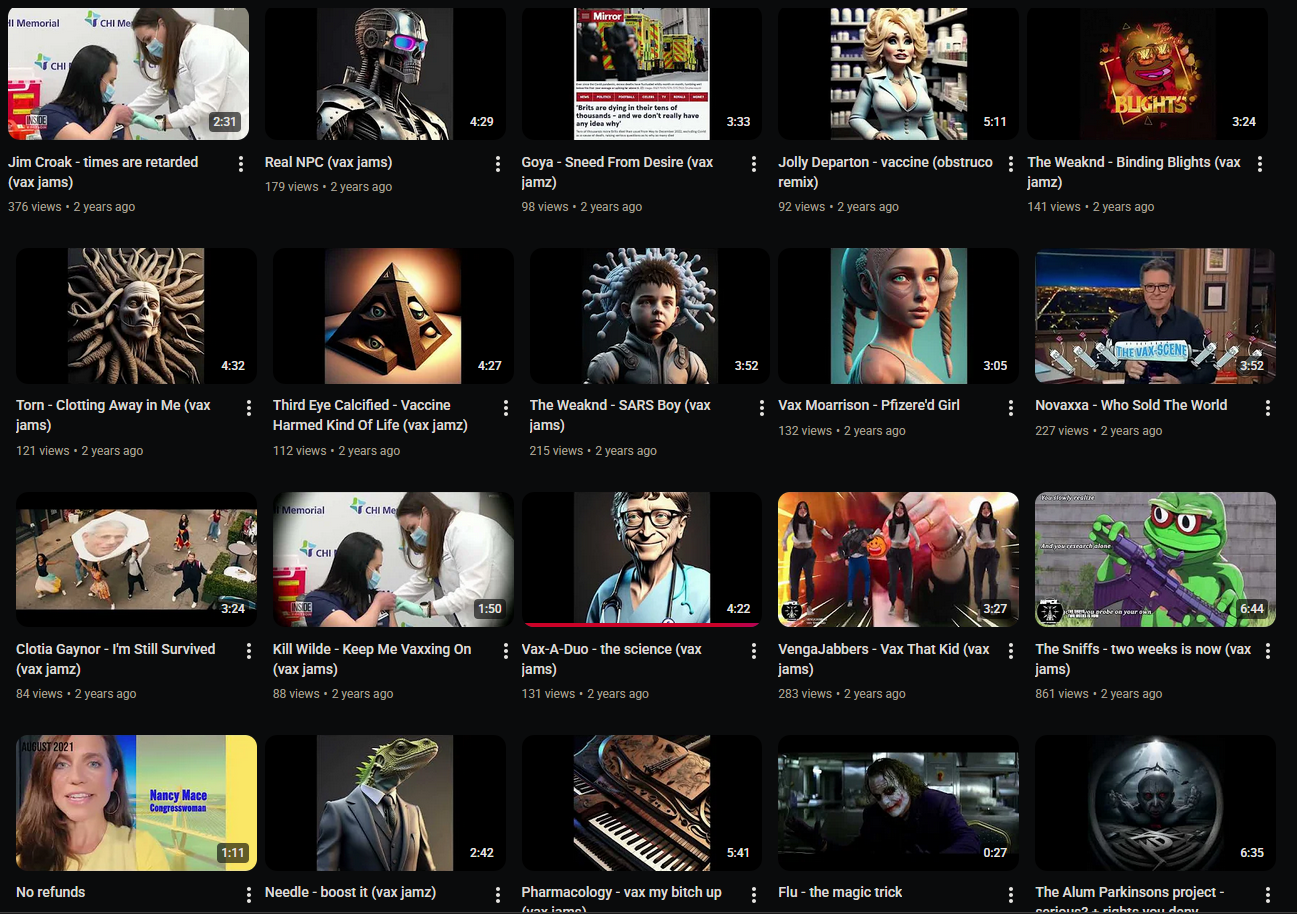1297x914 pixels.
Task: Open the Pfizere'd Girl thumbnail
Action: (x=899, y=316)
